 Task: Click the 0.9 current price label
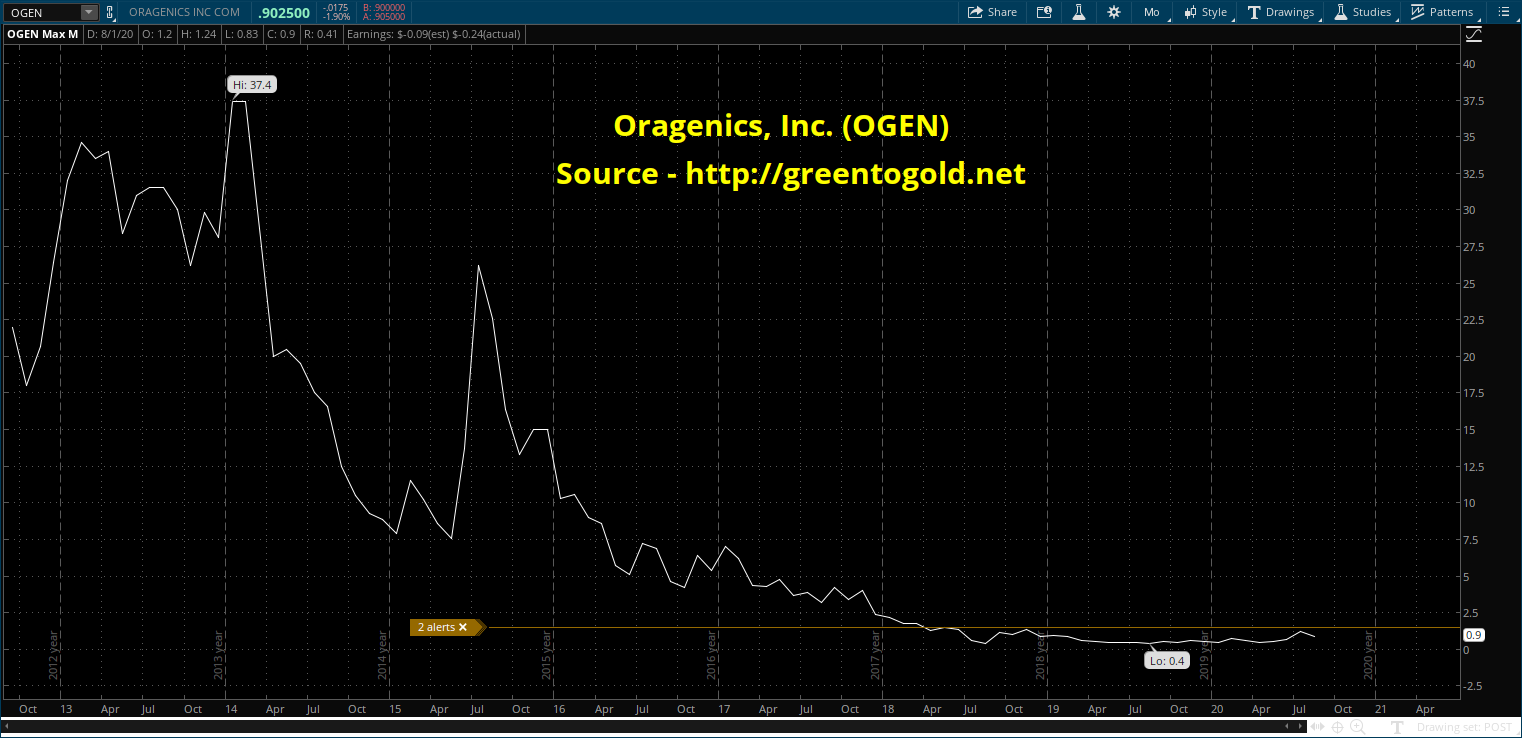pyautogui.click(x=1472, y=634)
